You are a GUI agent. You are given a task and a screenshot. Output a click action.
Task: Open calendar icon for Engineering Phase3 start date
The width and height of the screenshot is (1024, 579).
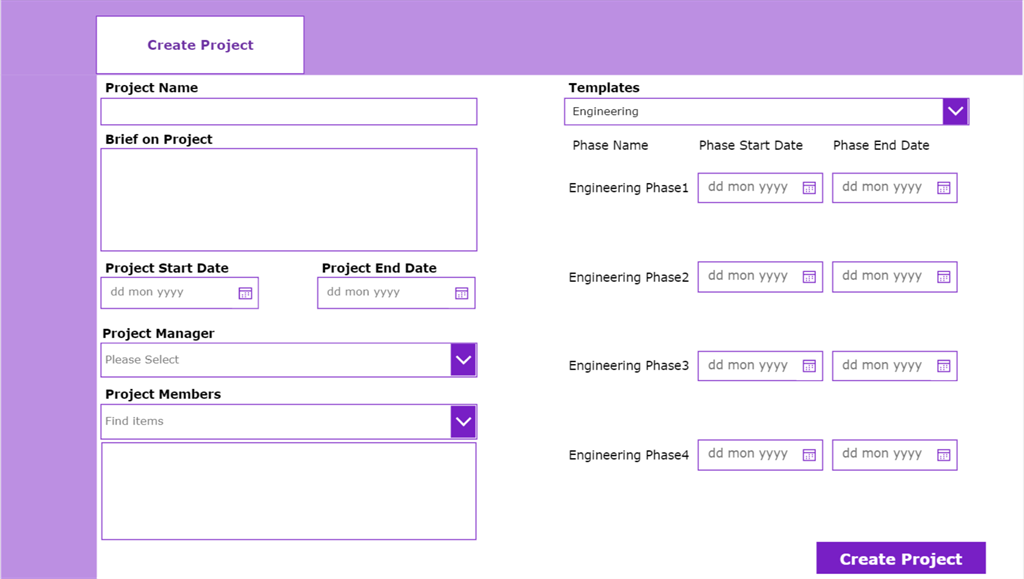(x=808, y=366)
